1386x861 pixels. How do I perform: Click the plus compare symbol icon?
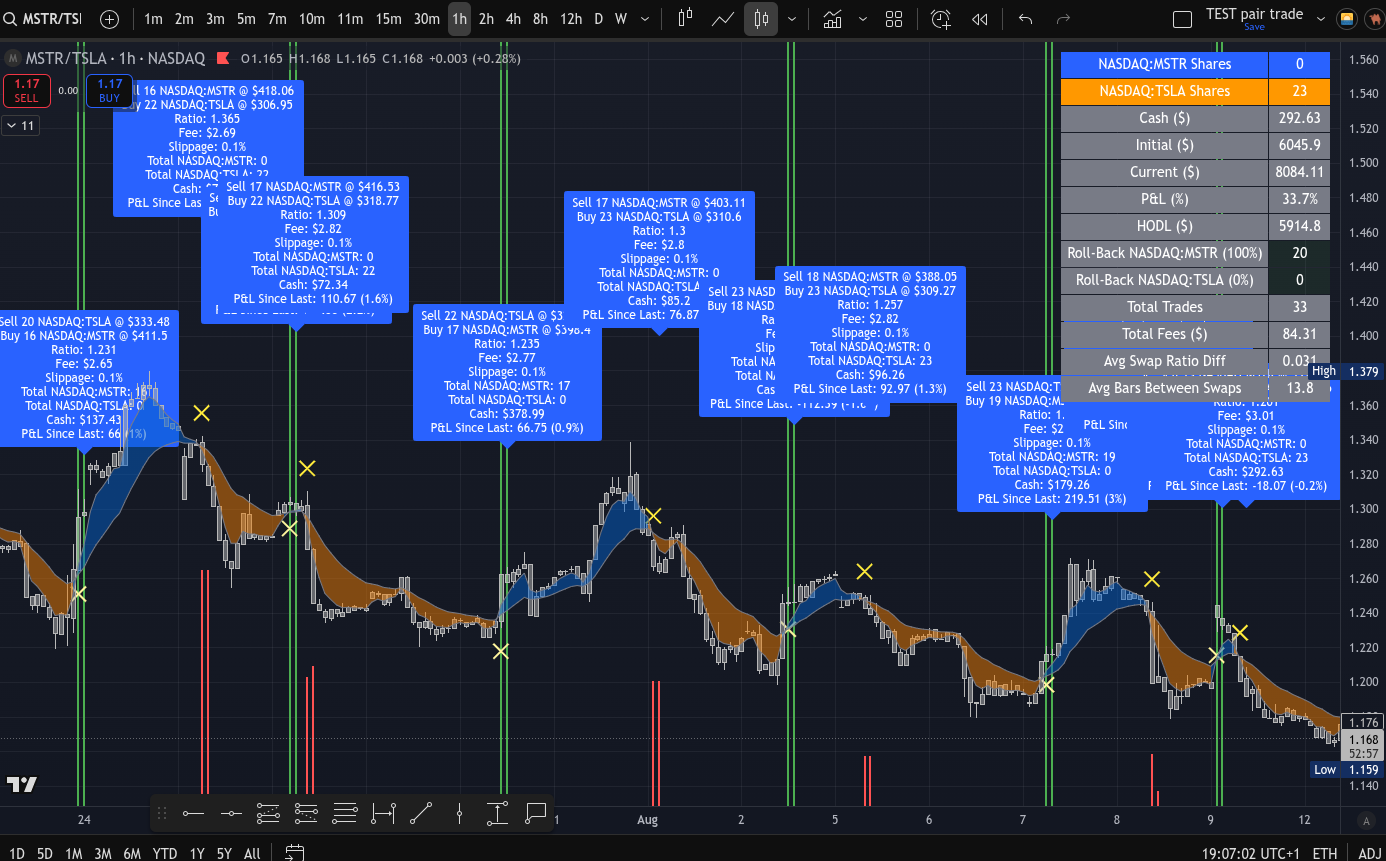(109, 18)
